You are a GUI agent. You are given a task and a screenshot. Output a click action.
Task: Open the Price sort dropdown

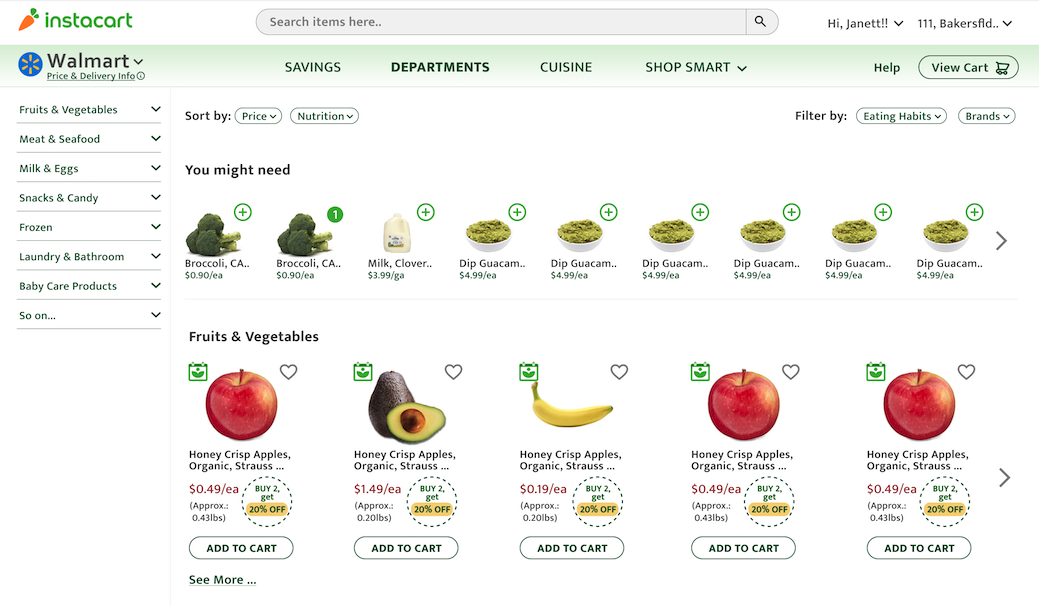tap(258, 116)
